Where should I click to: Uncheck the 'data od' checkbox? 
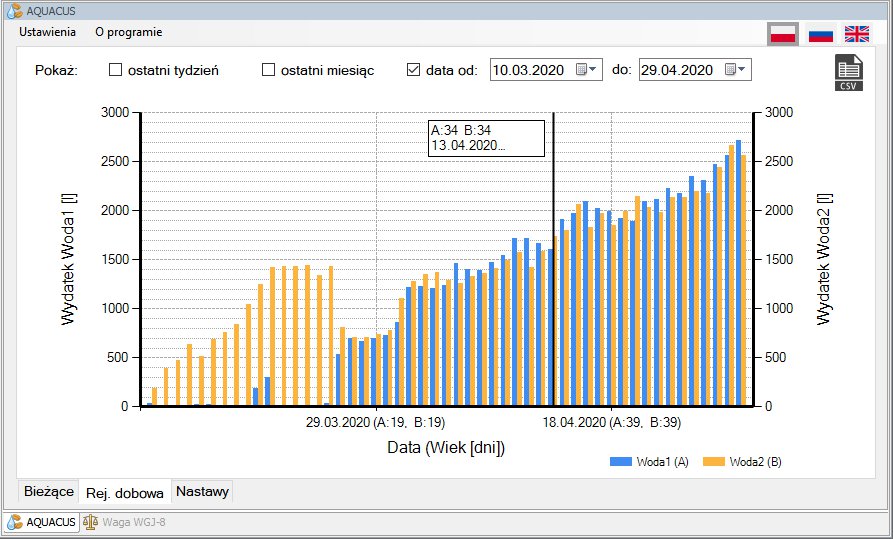tap(413, 70)
